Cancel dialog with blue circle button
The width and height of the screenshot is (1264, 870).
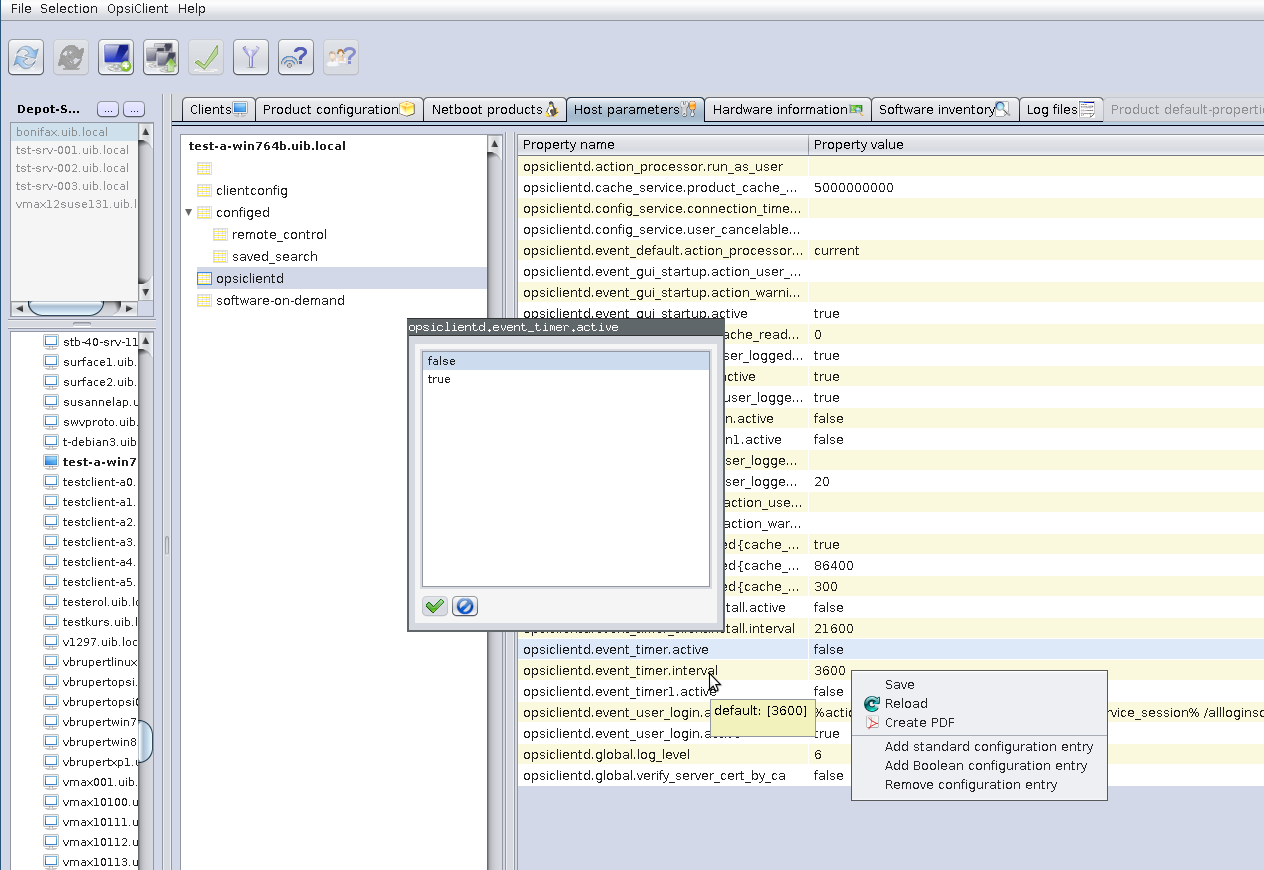[465, 606]
